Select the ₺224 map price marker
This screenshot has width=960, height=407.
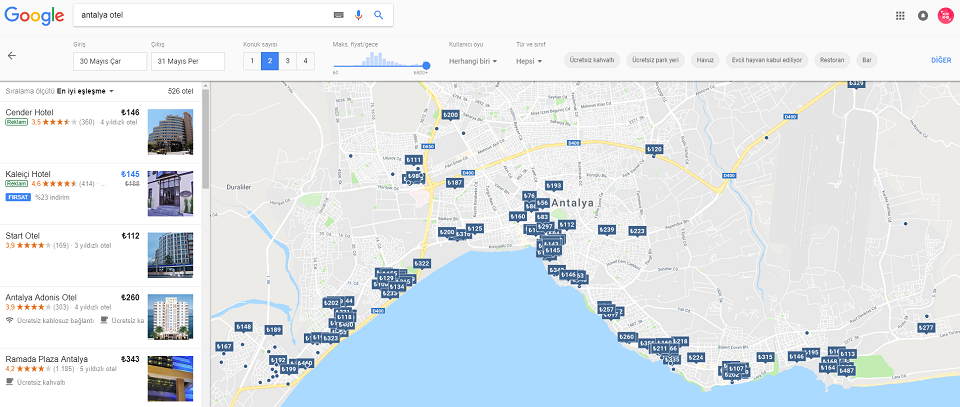point(696,357)
